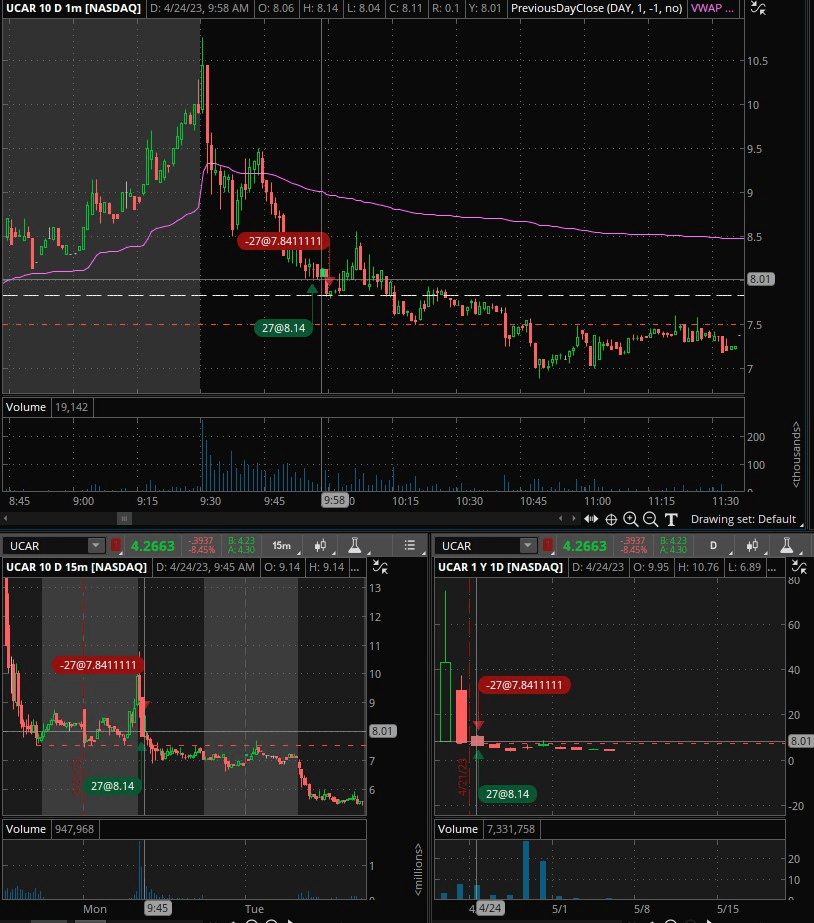Screen dimensions: 814x923
Task: Select 27@8.14 bubble on daily chart
Action: [507, 793]
